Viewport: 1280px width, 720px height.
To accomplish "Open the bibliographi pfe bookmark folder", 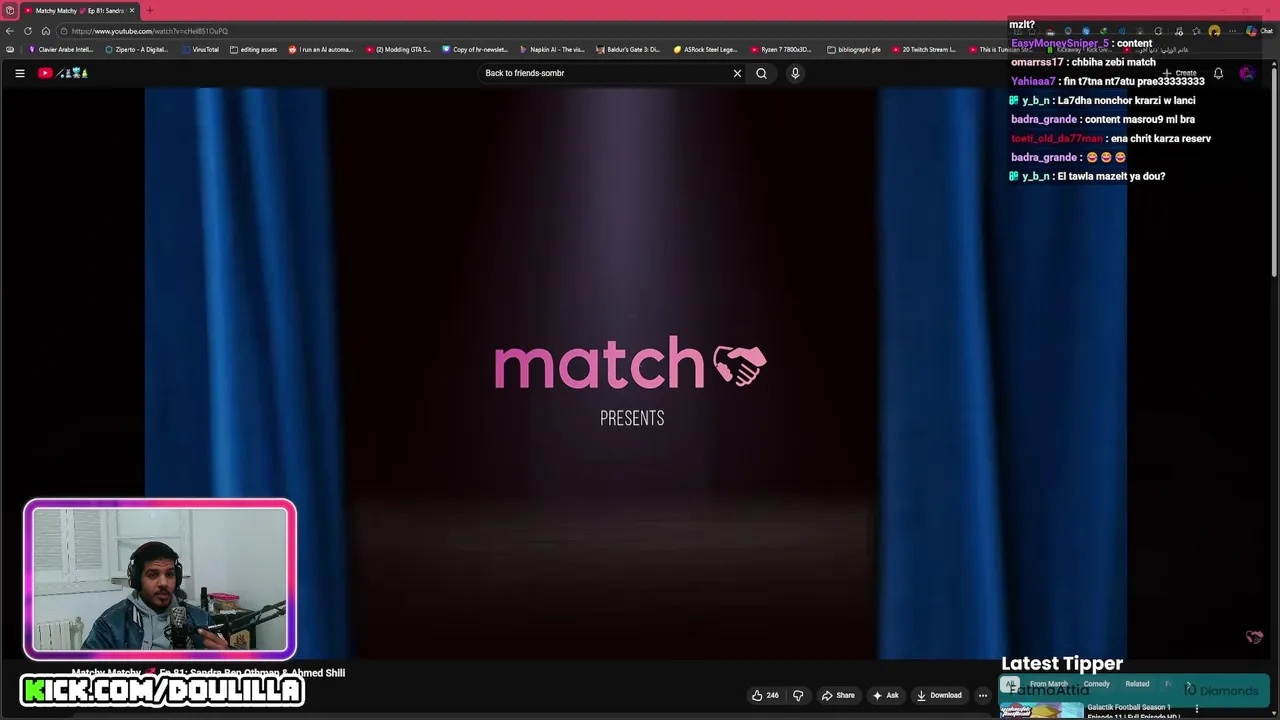I will tap(854, 49).
